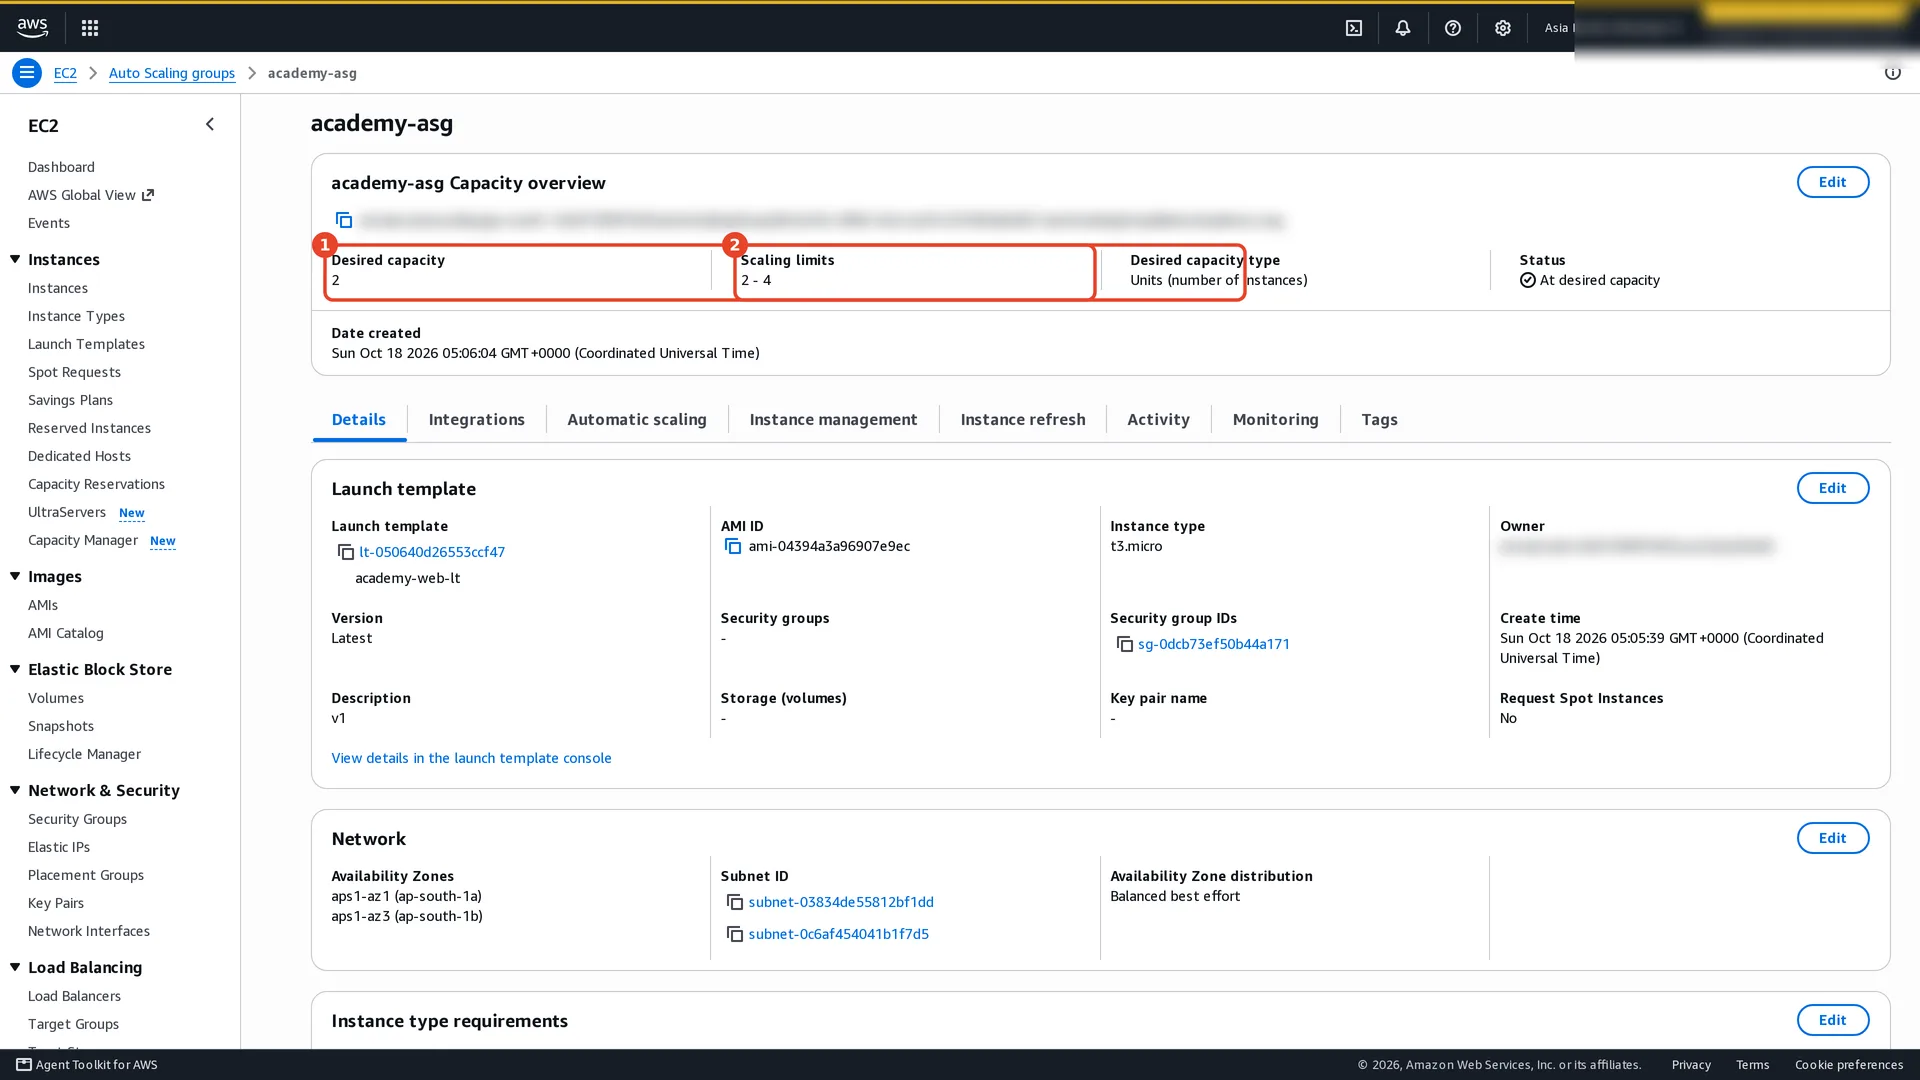Click the external link icon beside AWS Global View
This screenshot has height=1080, width=1920.
pyautogui.click(x=148, y=195)
